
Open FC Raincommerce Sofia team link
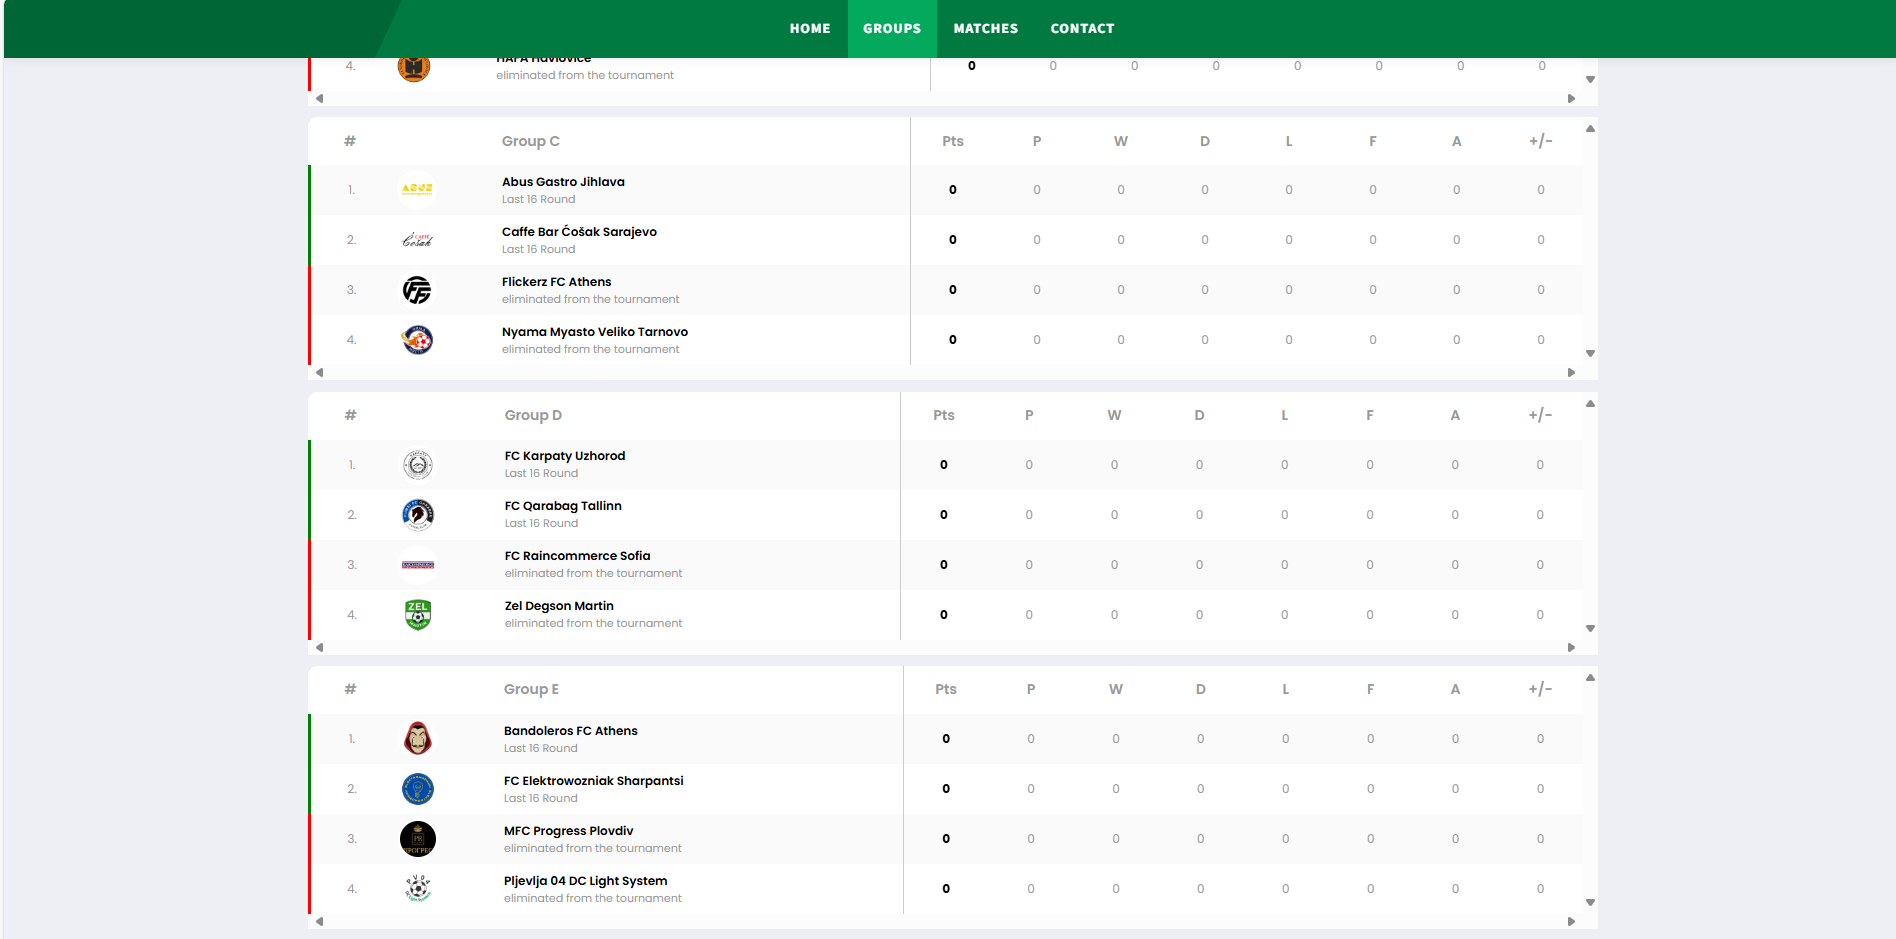pos(577,556)
